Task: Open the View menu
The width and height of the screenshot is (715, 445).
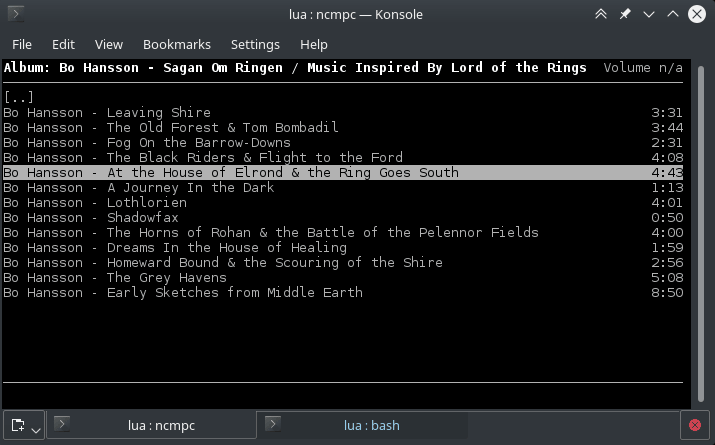Action: pyautogui.click(x=108, y=44)
